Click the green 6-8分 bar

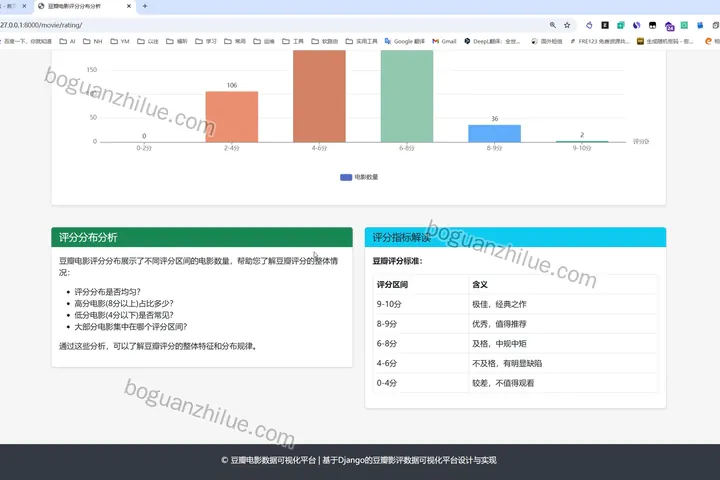(x=407, y=96)
